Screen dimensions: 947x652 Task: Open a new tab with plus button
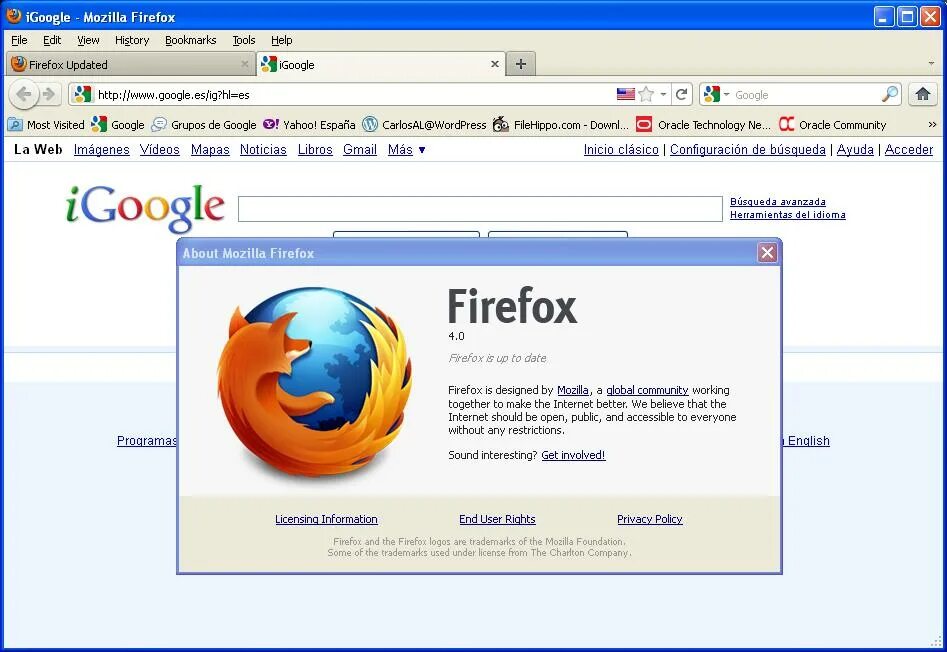pos(521,64)
